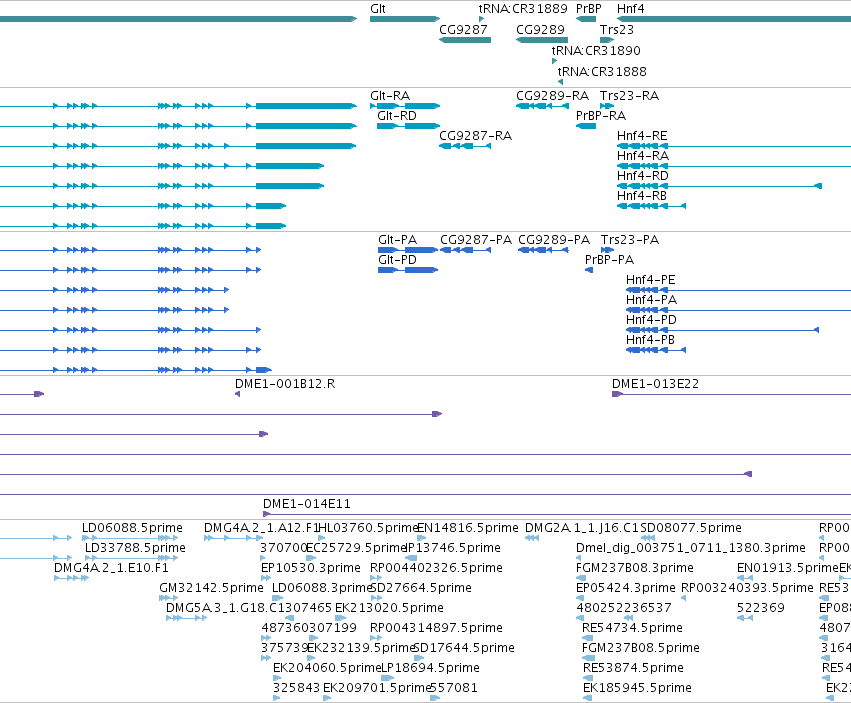851x703 pixels.
Task: Select the SD17644.5prime EST label
Action: coord(464,648)
